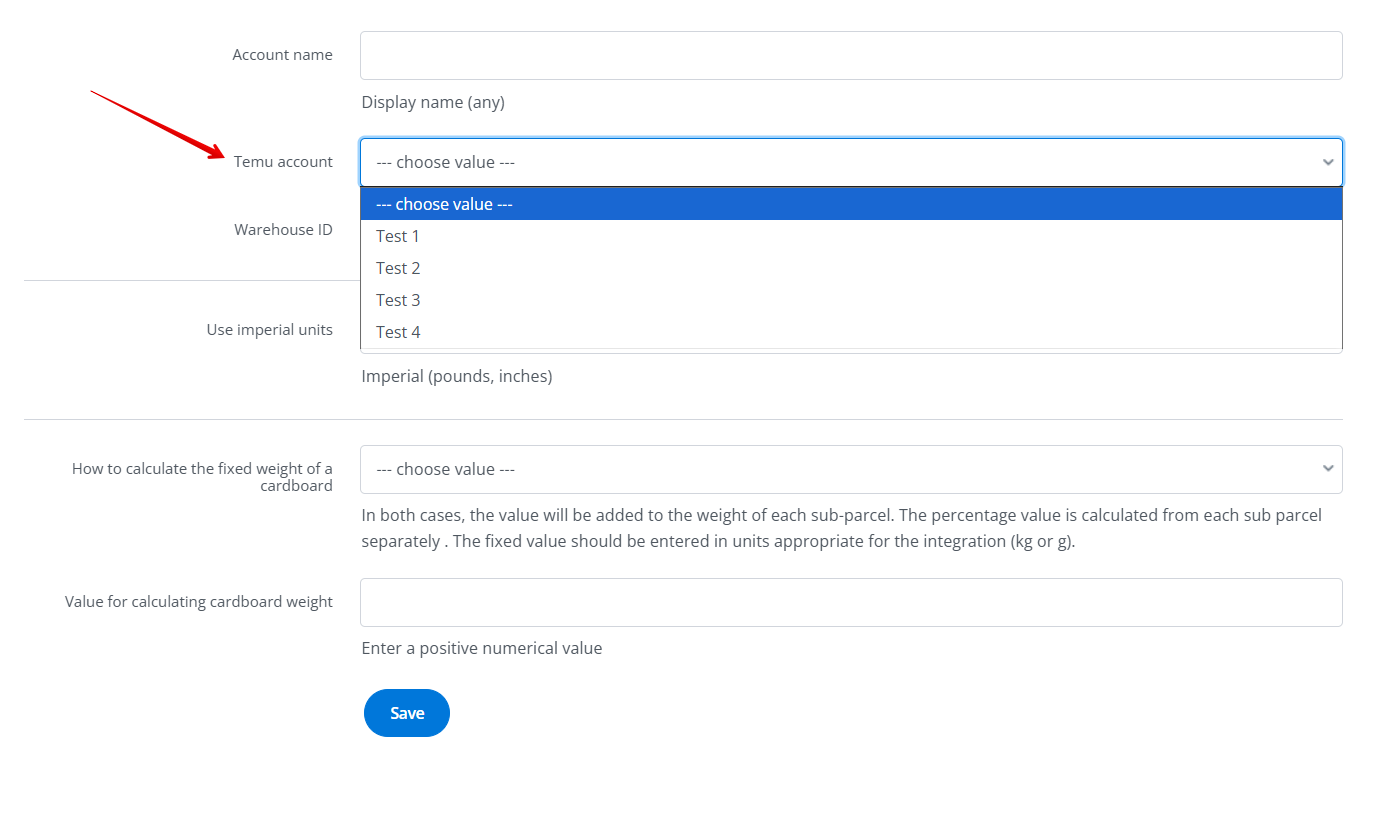
Task: Click the 'Imperial (pounds, inches)' hint text
Action: (457, 376)
